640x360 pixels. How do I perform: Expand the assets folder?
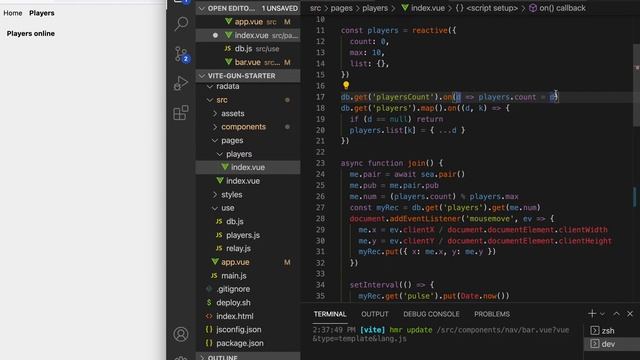pyautogui.click(x=248, y=113)
